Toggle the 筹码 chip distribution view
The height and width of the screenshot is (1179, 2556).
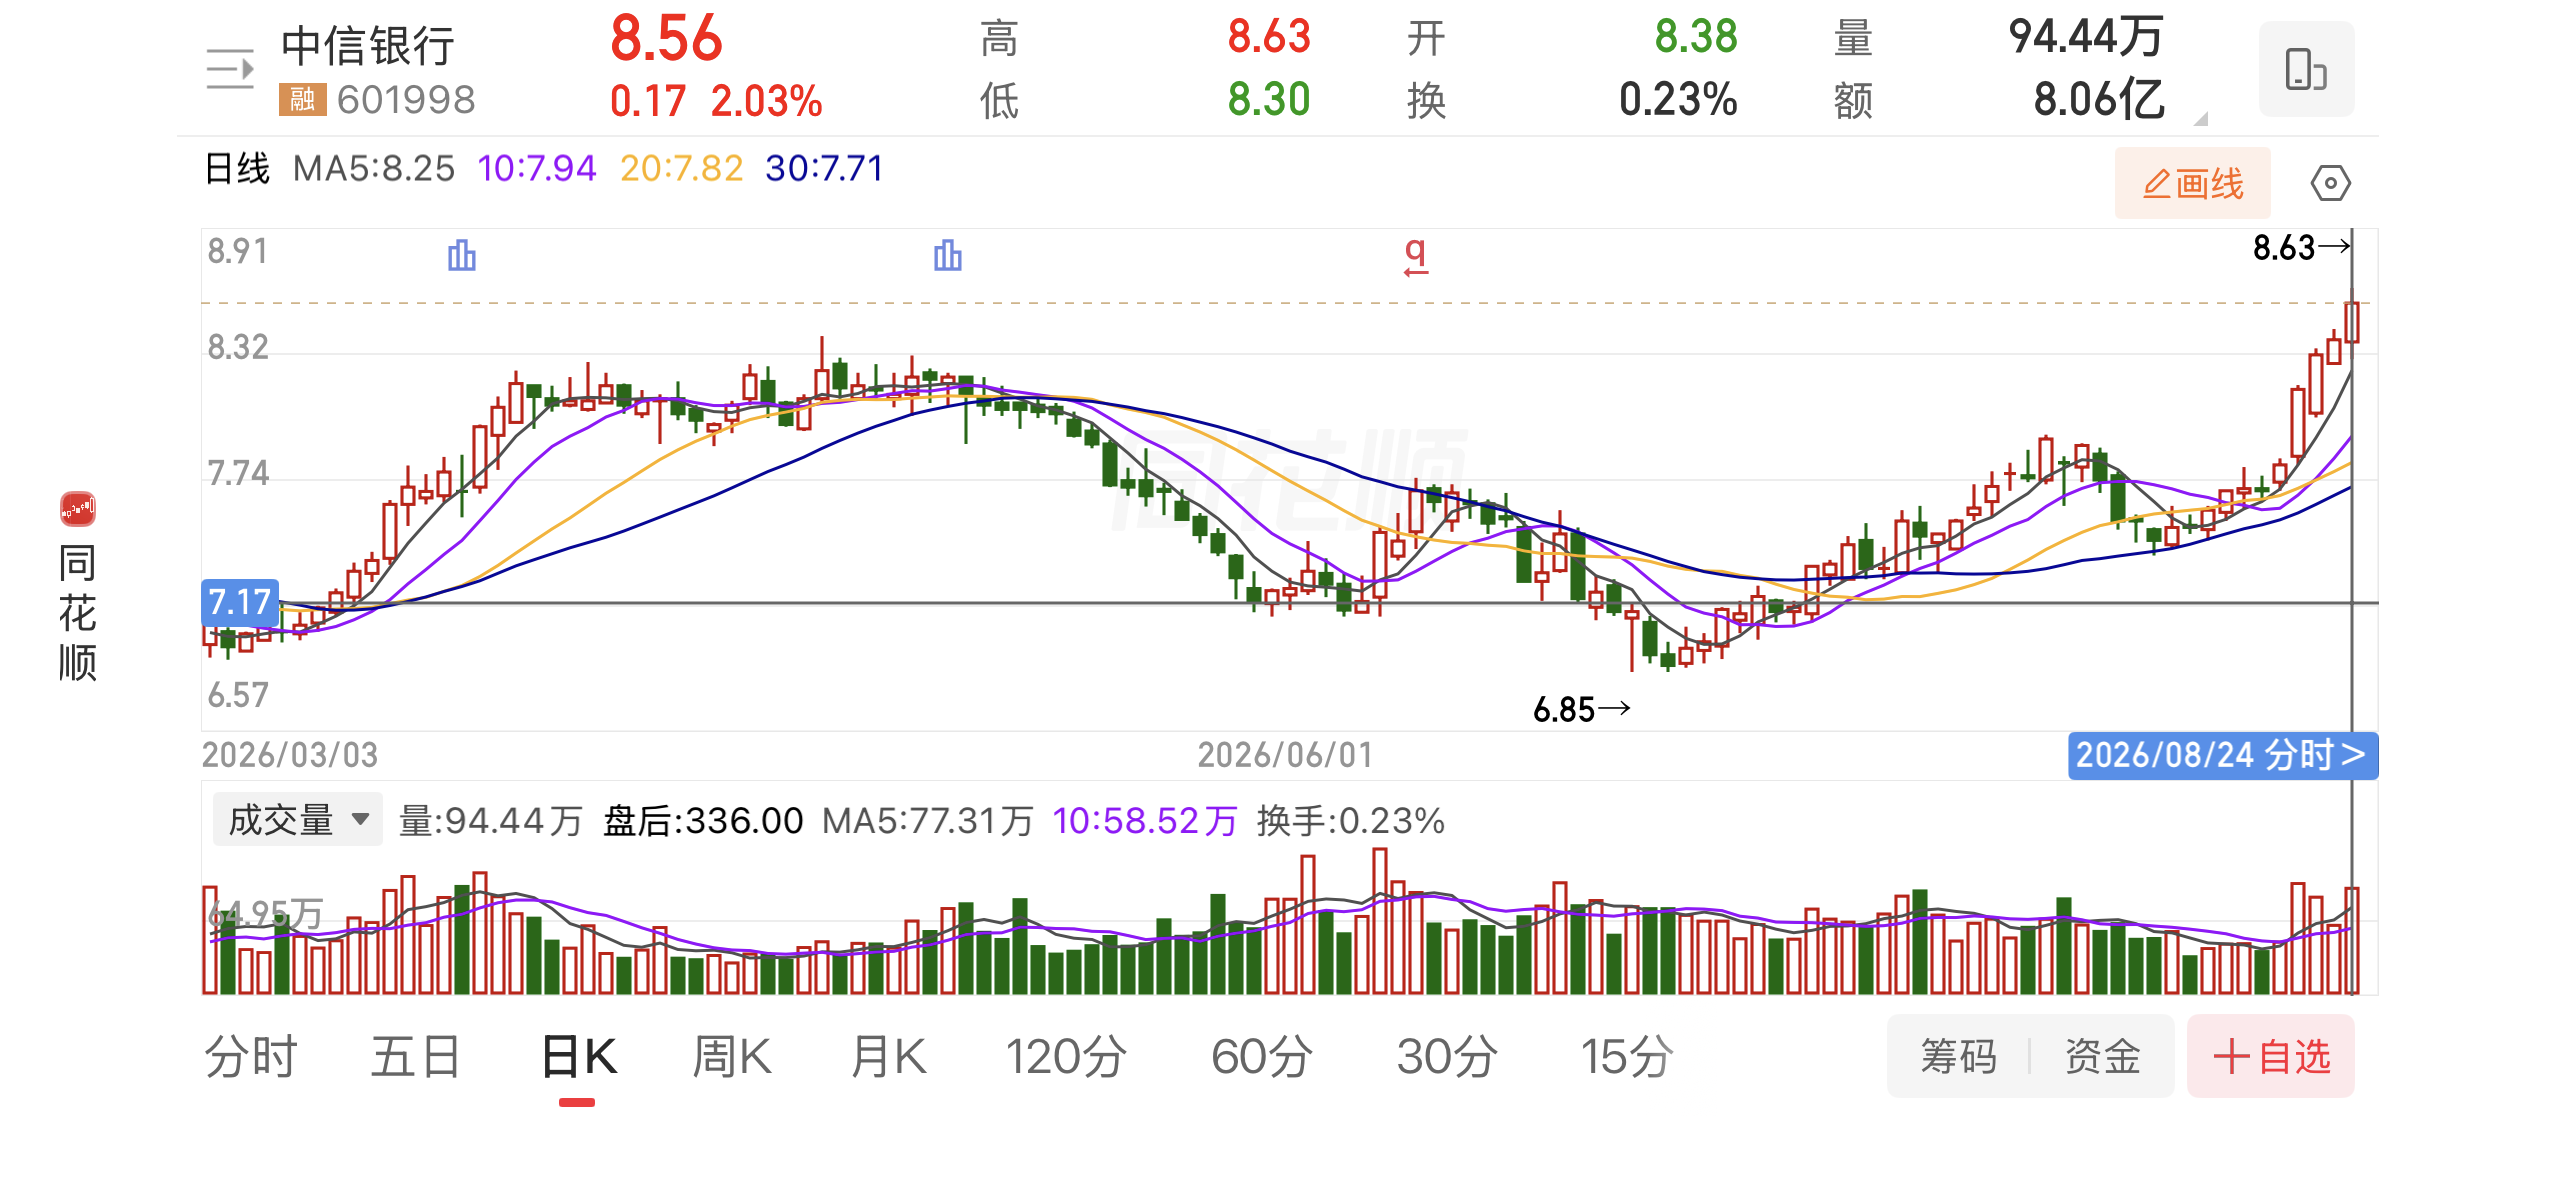tap(1958, 1056)
